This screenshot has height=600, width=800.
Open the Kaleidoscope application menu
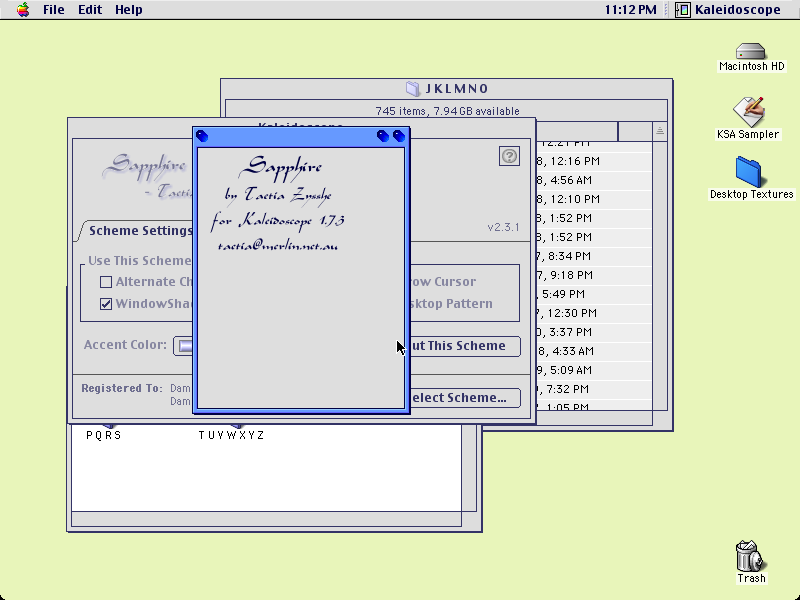coord(728,9)
